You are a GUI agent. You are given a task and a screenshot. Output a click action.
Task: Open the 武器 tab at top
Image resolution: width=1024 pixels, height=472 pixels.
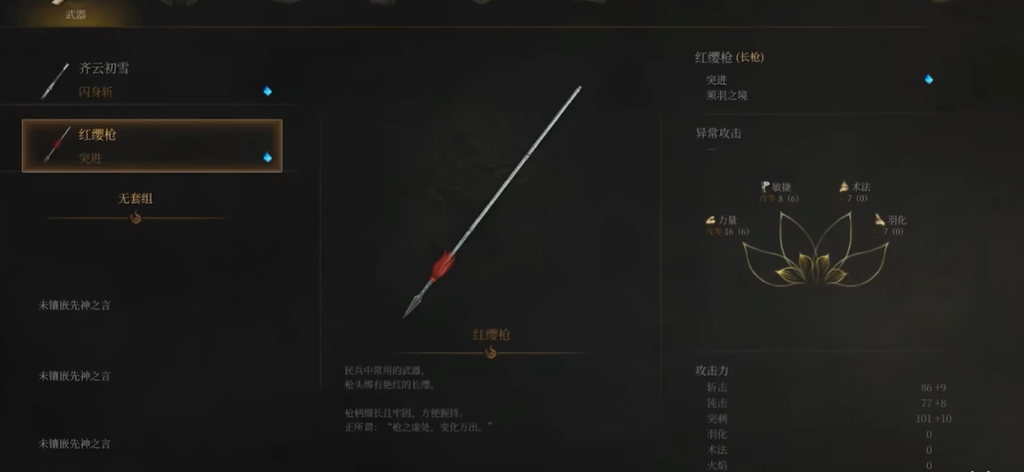coord(76,13)
